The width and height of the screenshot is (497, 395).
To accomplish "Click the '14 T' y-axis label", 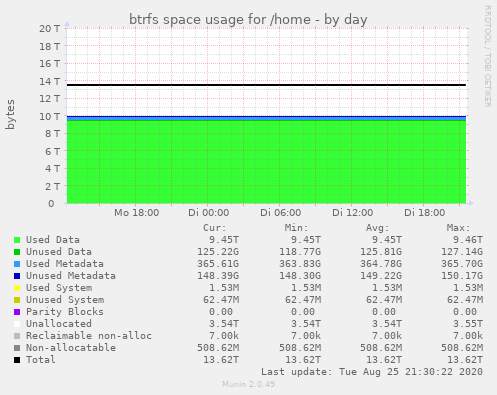I will click(50, 81).
